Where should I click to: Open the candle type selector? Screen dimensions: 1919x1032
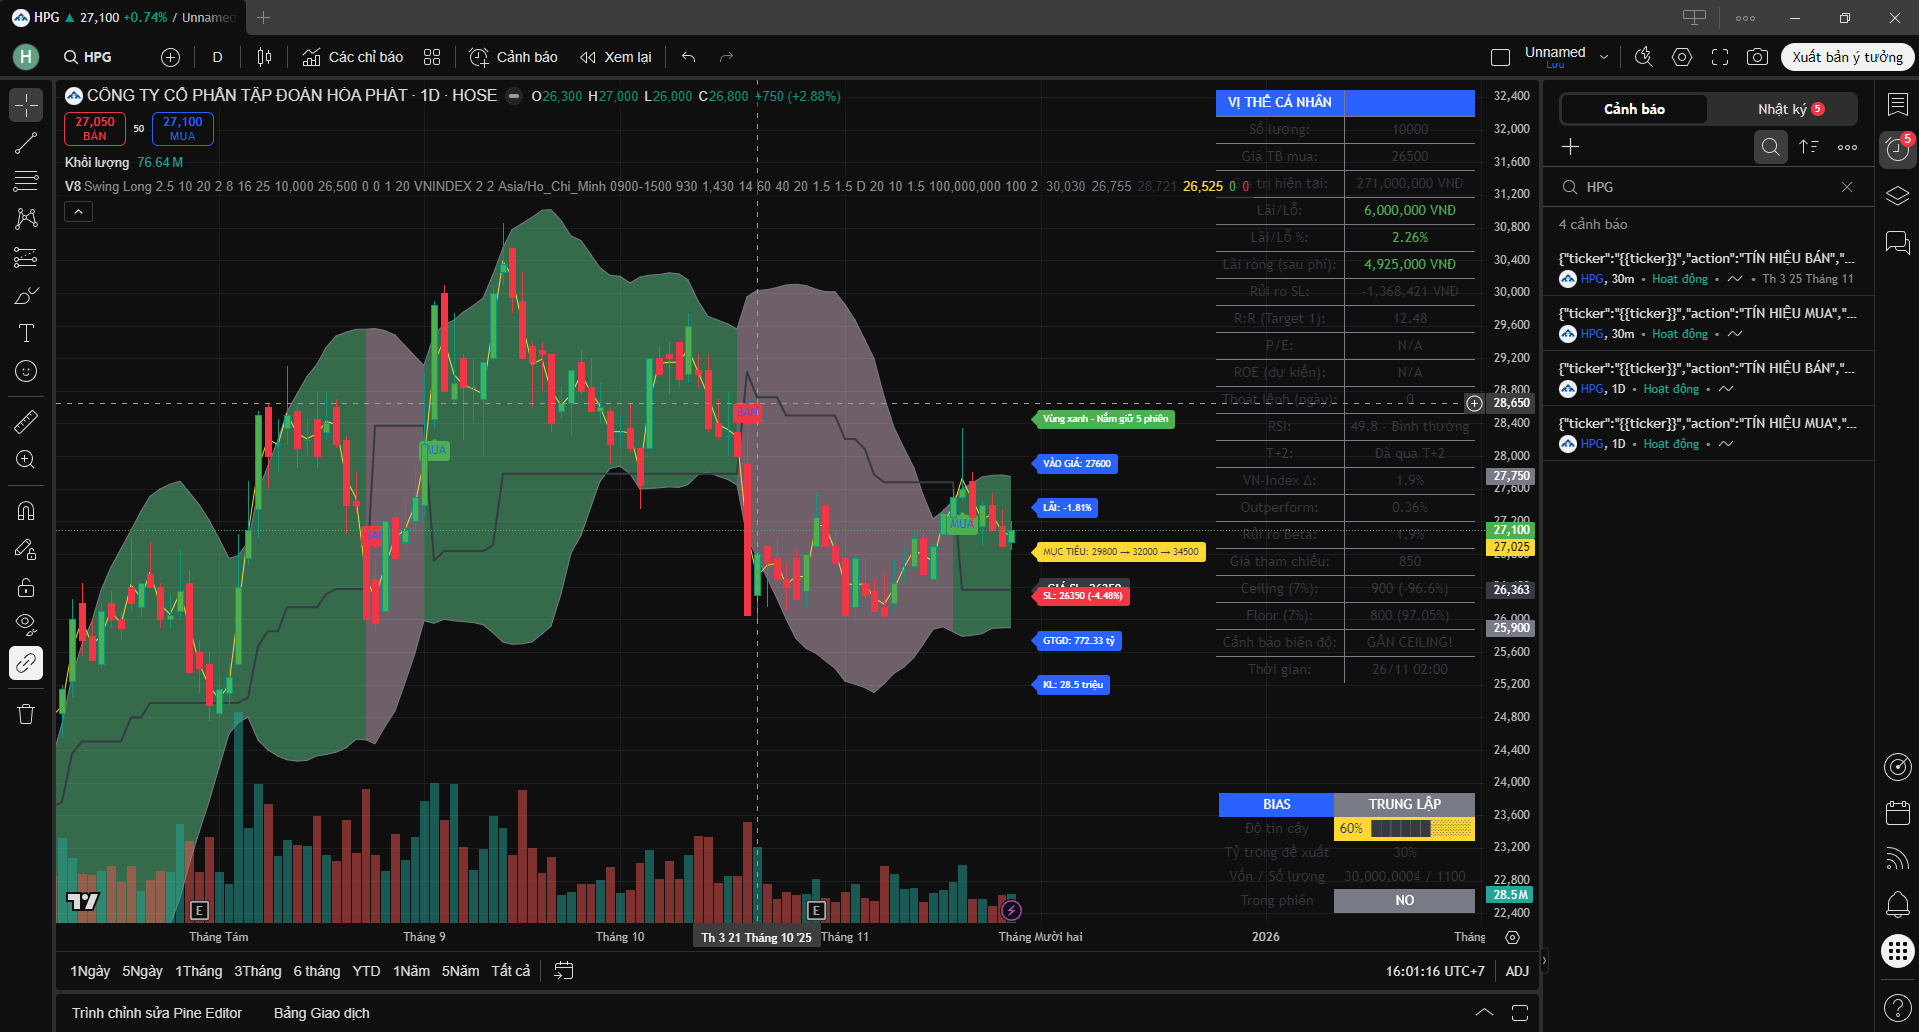[264, 57]
